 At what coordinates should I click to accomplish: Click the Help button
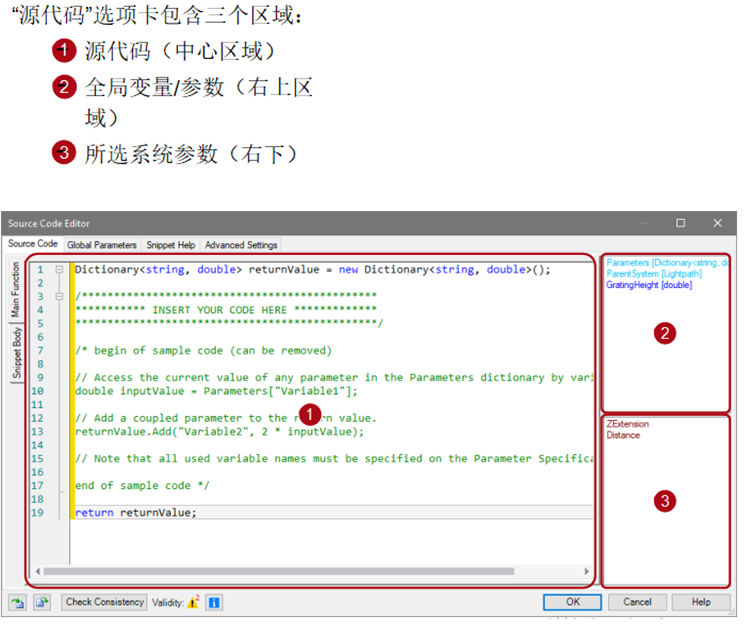click(x=701, y=603)
